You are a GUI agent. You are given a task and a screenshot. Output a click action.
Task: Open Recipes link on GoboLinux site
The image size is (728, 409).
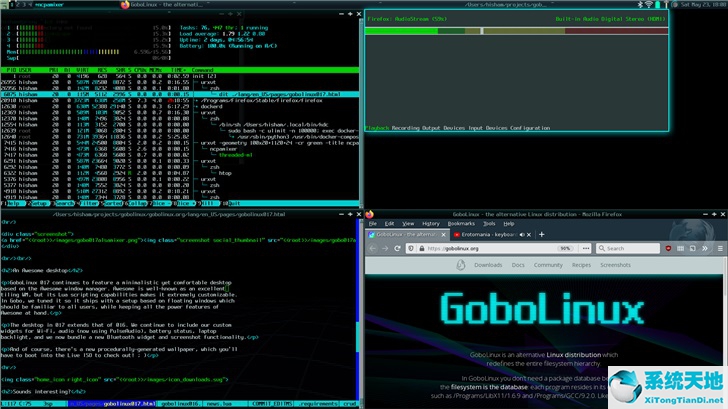(x=581, y=265)
